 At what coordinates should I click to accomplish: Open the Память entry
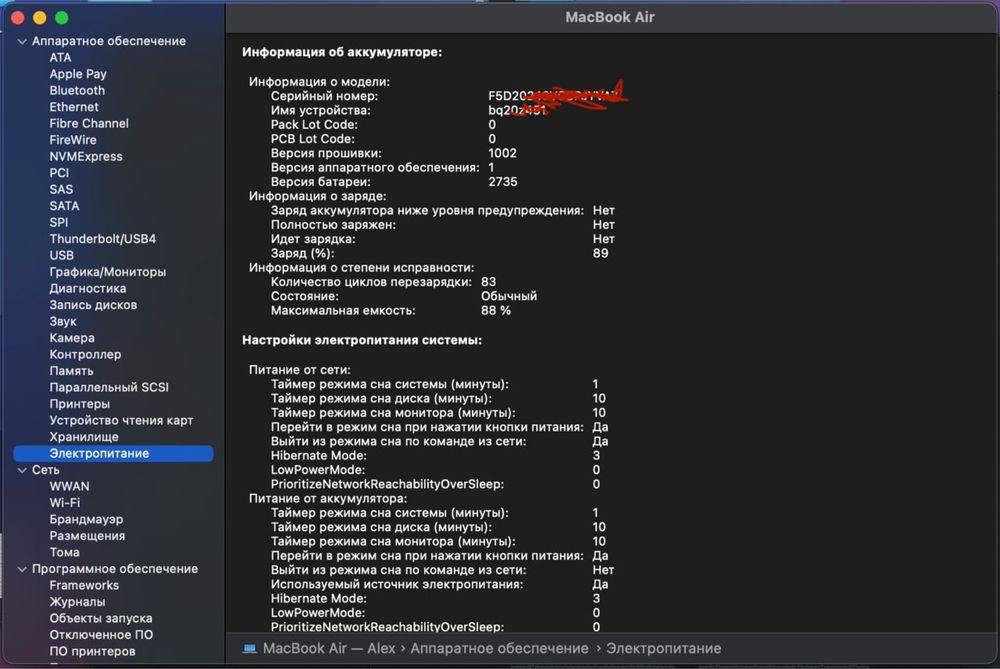(71, 371)
